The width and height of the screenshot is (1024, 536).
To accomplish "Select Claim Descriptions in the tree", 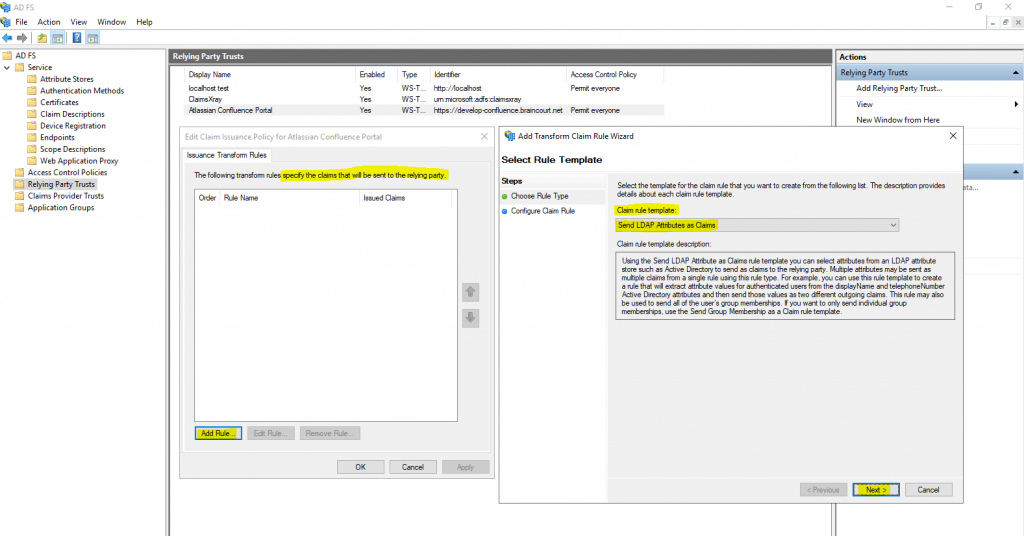I will click(x=72, y=114).
